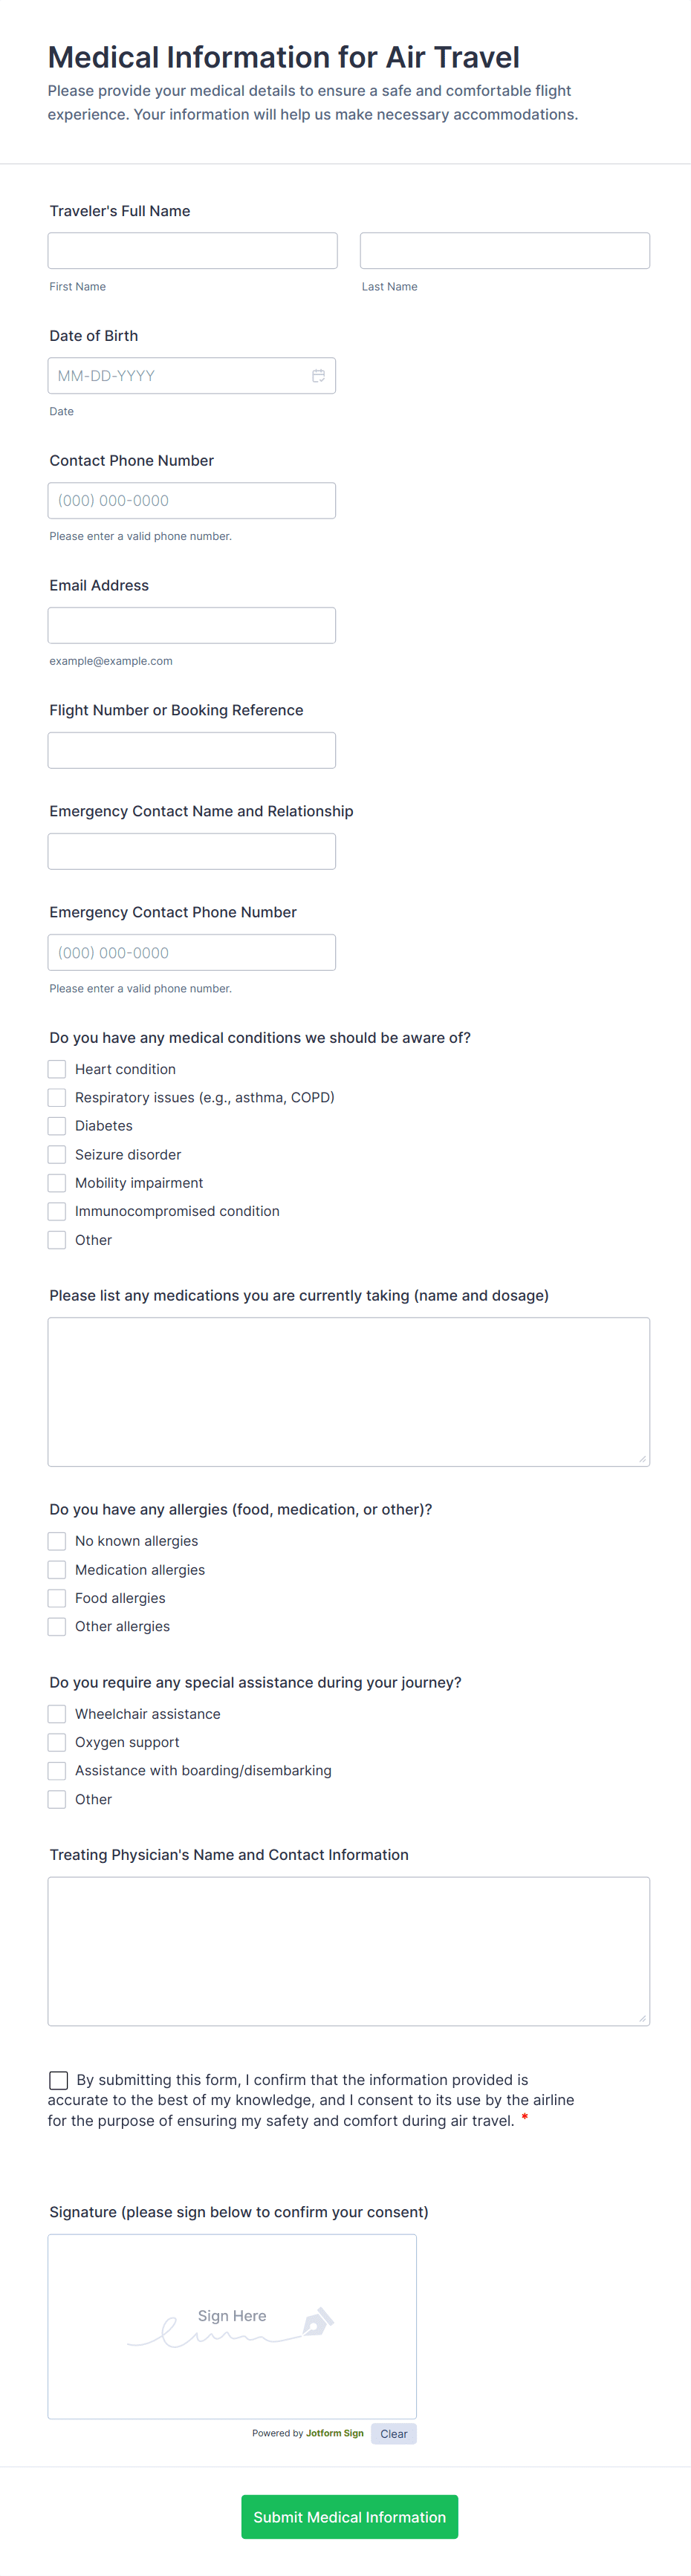Select Wheelchair assistance
The width and height of the screenshot is (691, 2576).
[57, 1713]
